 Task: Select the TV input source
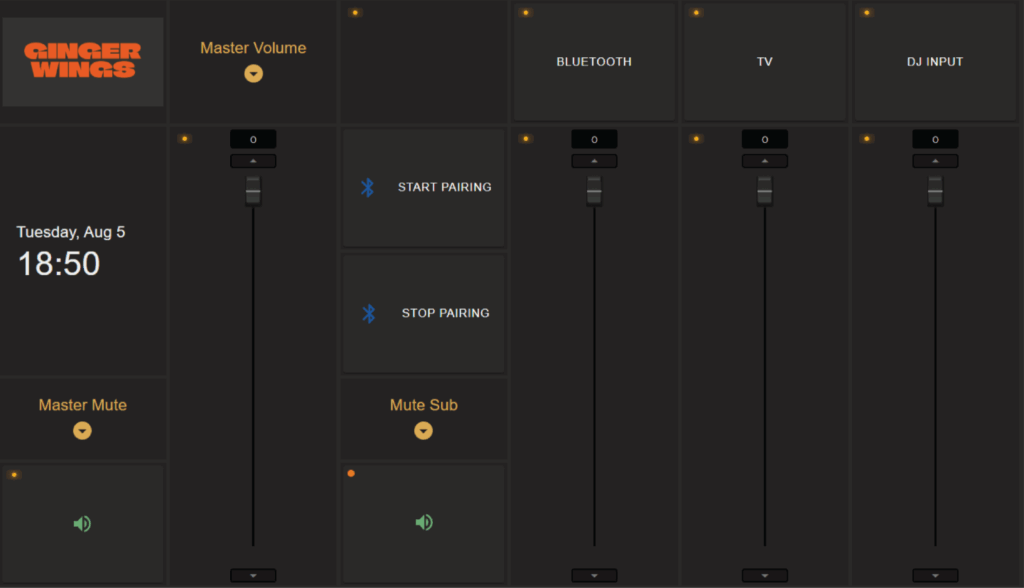765,62
